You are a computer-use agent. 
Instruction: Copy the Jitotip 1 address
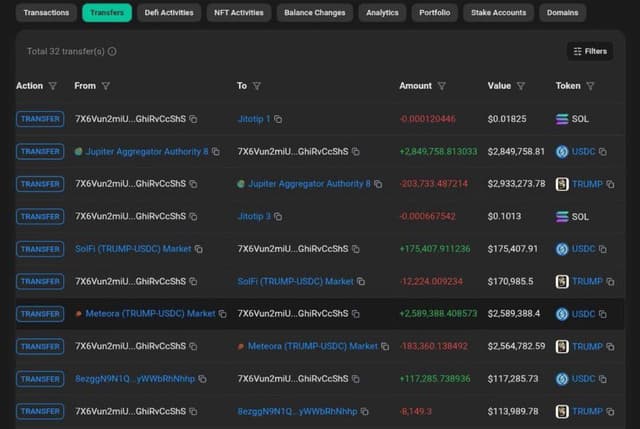[278, 119]
